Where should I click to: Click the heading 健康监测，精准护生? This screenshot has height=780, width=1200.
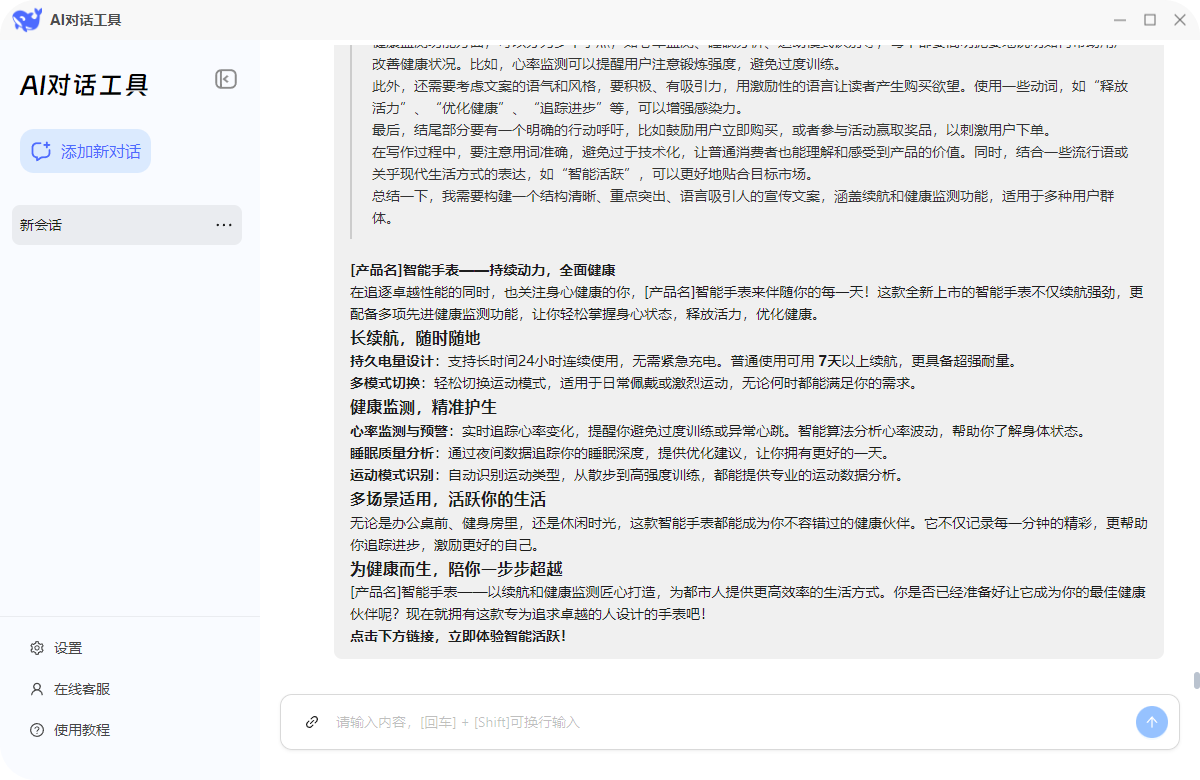(423, 407)
